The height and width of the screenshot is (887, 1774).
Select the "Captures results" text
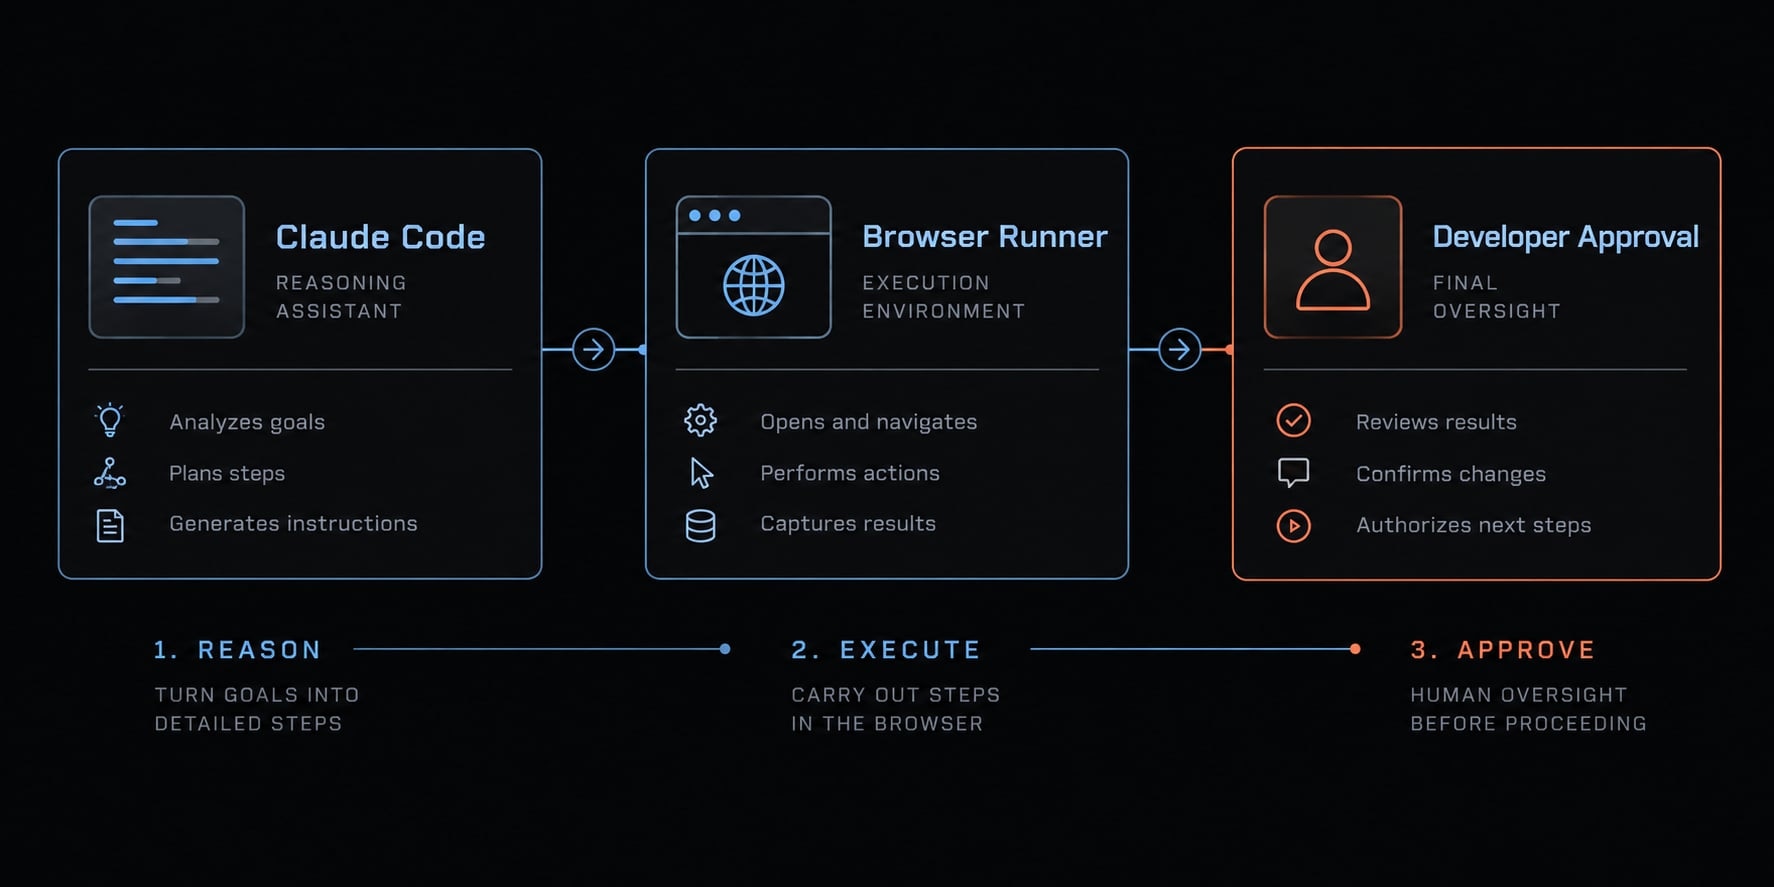coord(848,523)
